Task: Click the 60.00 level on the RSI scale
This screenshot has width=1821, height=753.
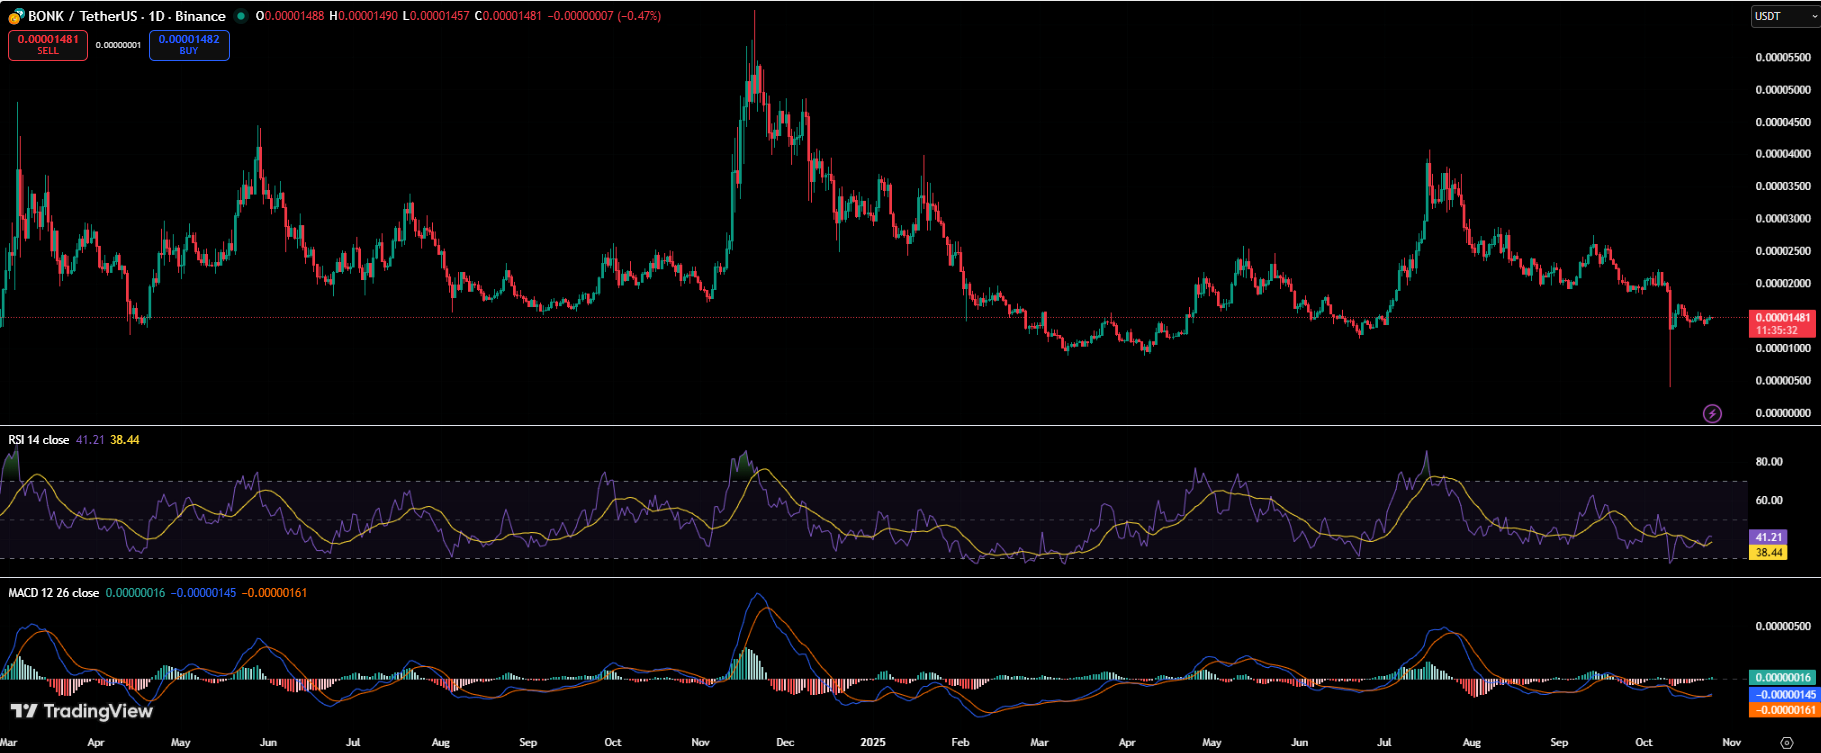Action: click(1769, 500)
